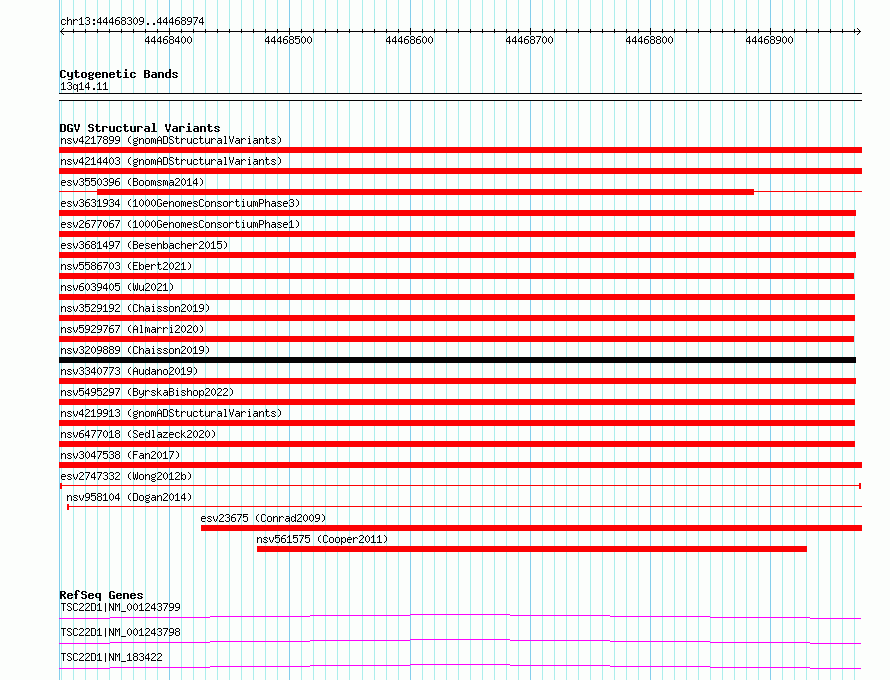
Task: Click ruler position 44468400
Action: point(169,40)
